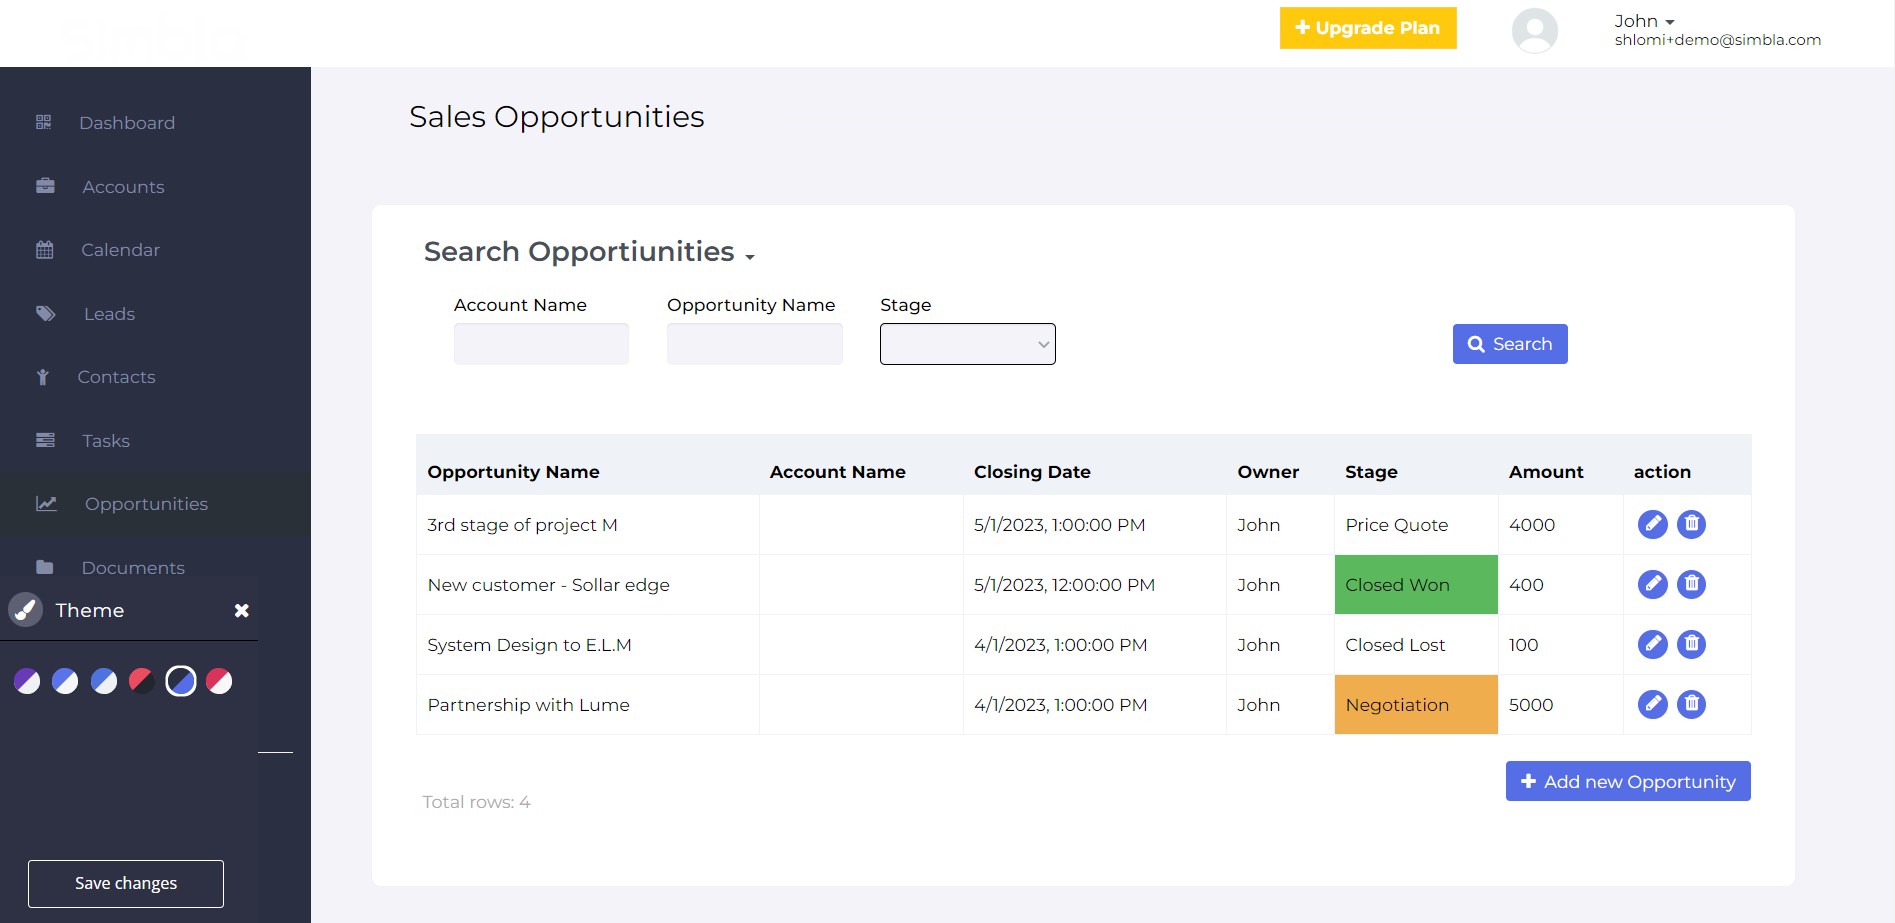The image size is (1895, 923).
Task: Open Calendar menu item
Action: pos(120,250)
